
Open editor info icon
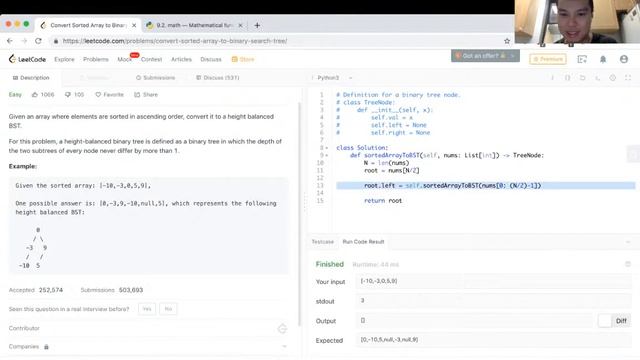click(x=552, y=78)
